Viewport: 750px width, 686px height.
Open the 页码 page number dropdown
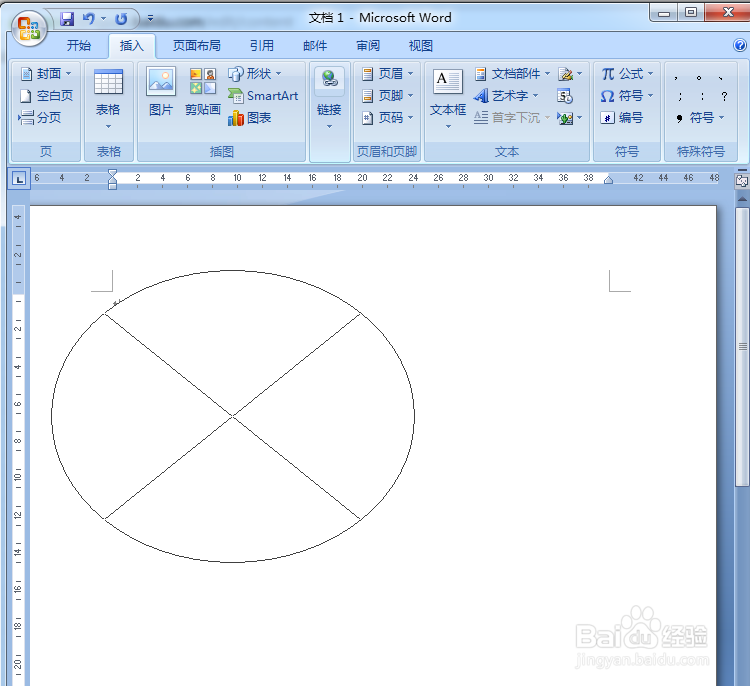click(387, 118)
